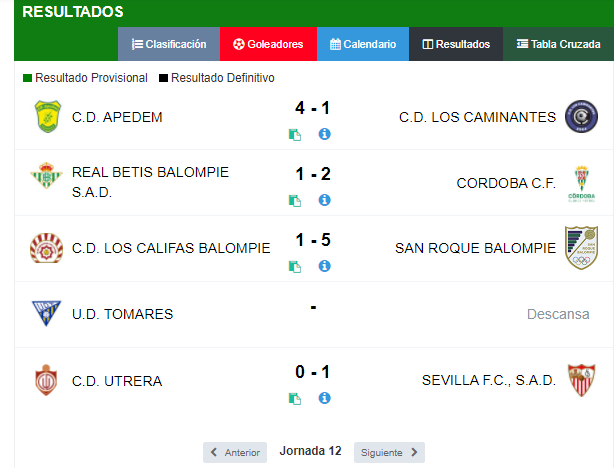Go to previous jornada with Anterior
The width and height of the screenshot is (616, 468).
click(x=235, y=452)
